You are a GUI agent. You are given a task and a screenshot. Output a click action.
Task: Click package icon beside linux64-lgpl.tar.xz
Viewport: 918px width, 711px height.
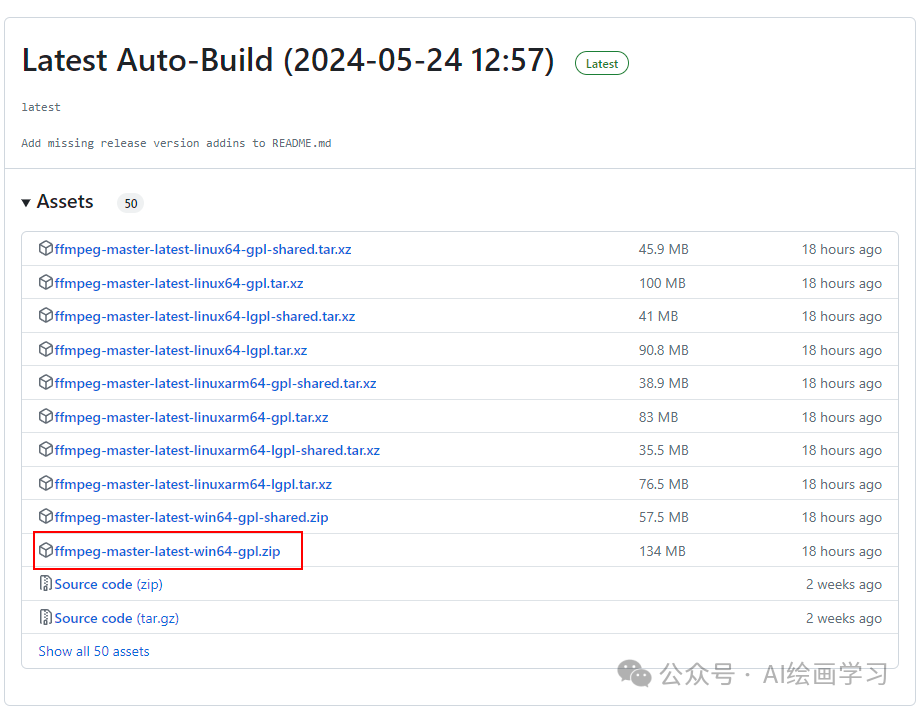click(46, 350)
